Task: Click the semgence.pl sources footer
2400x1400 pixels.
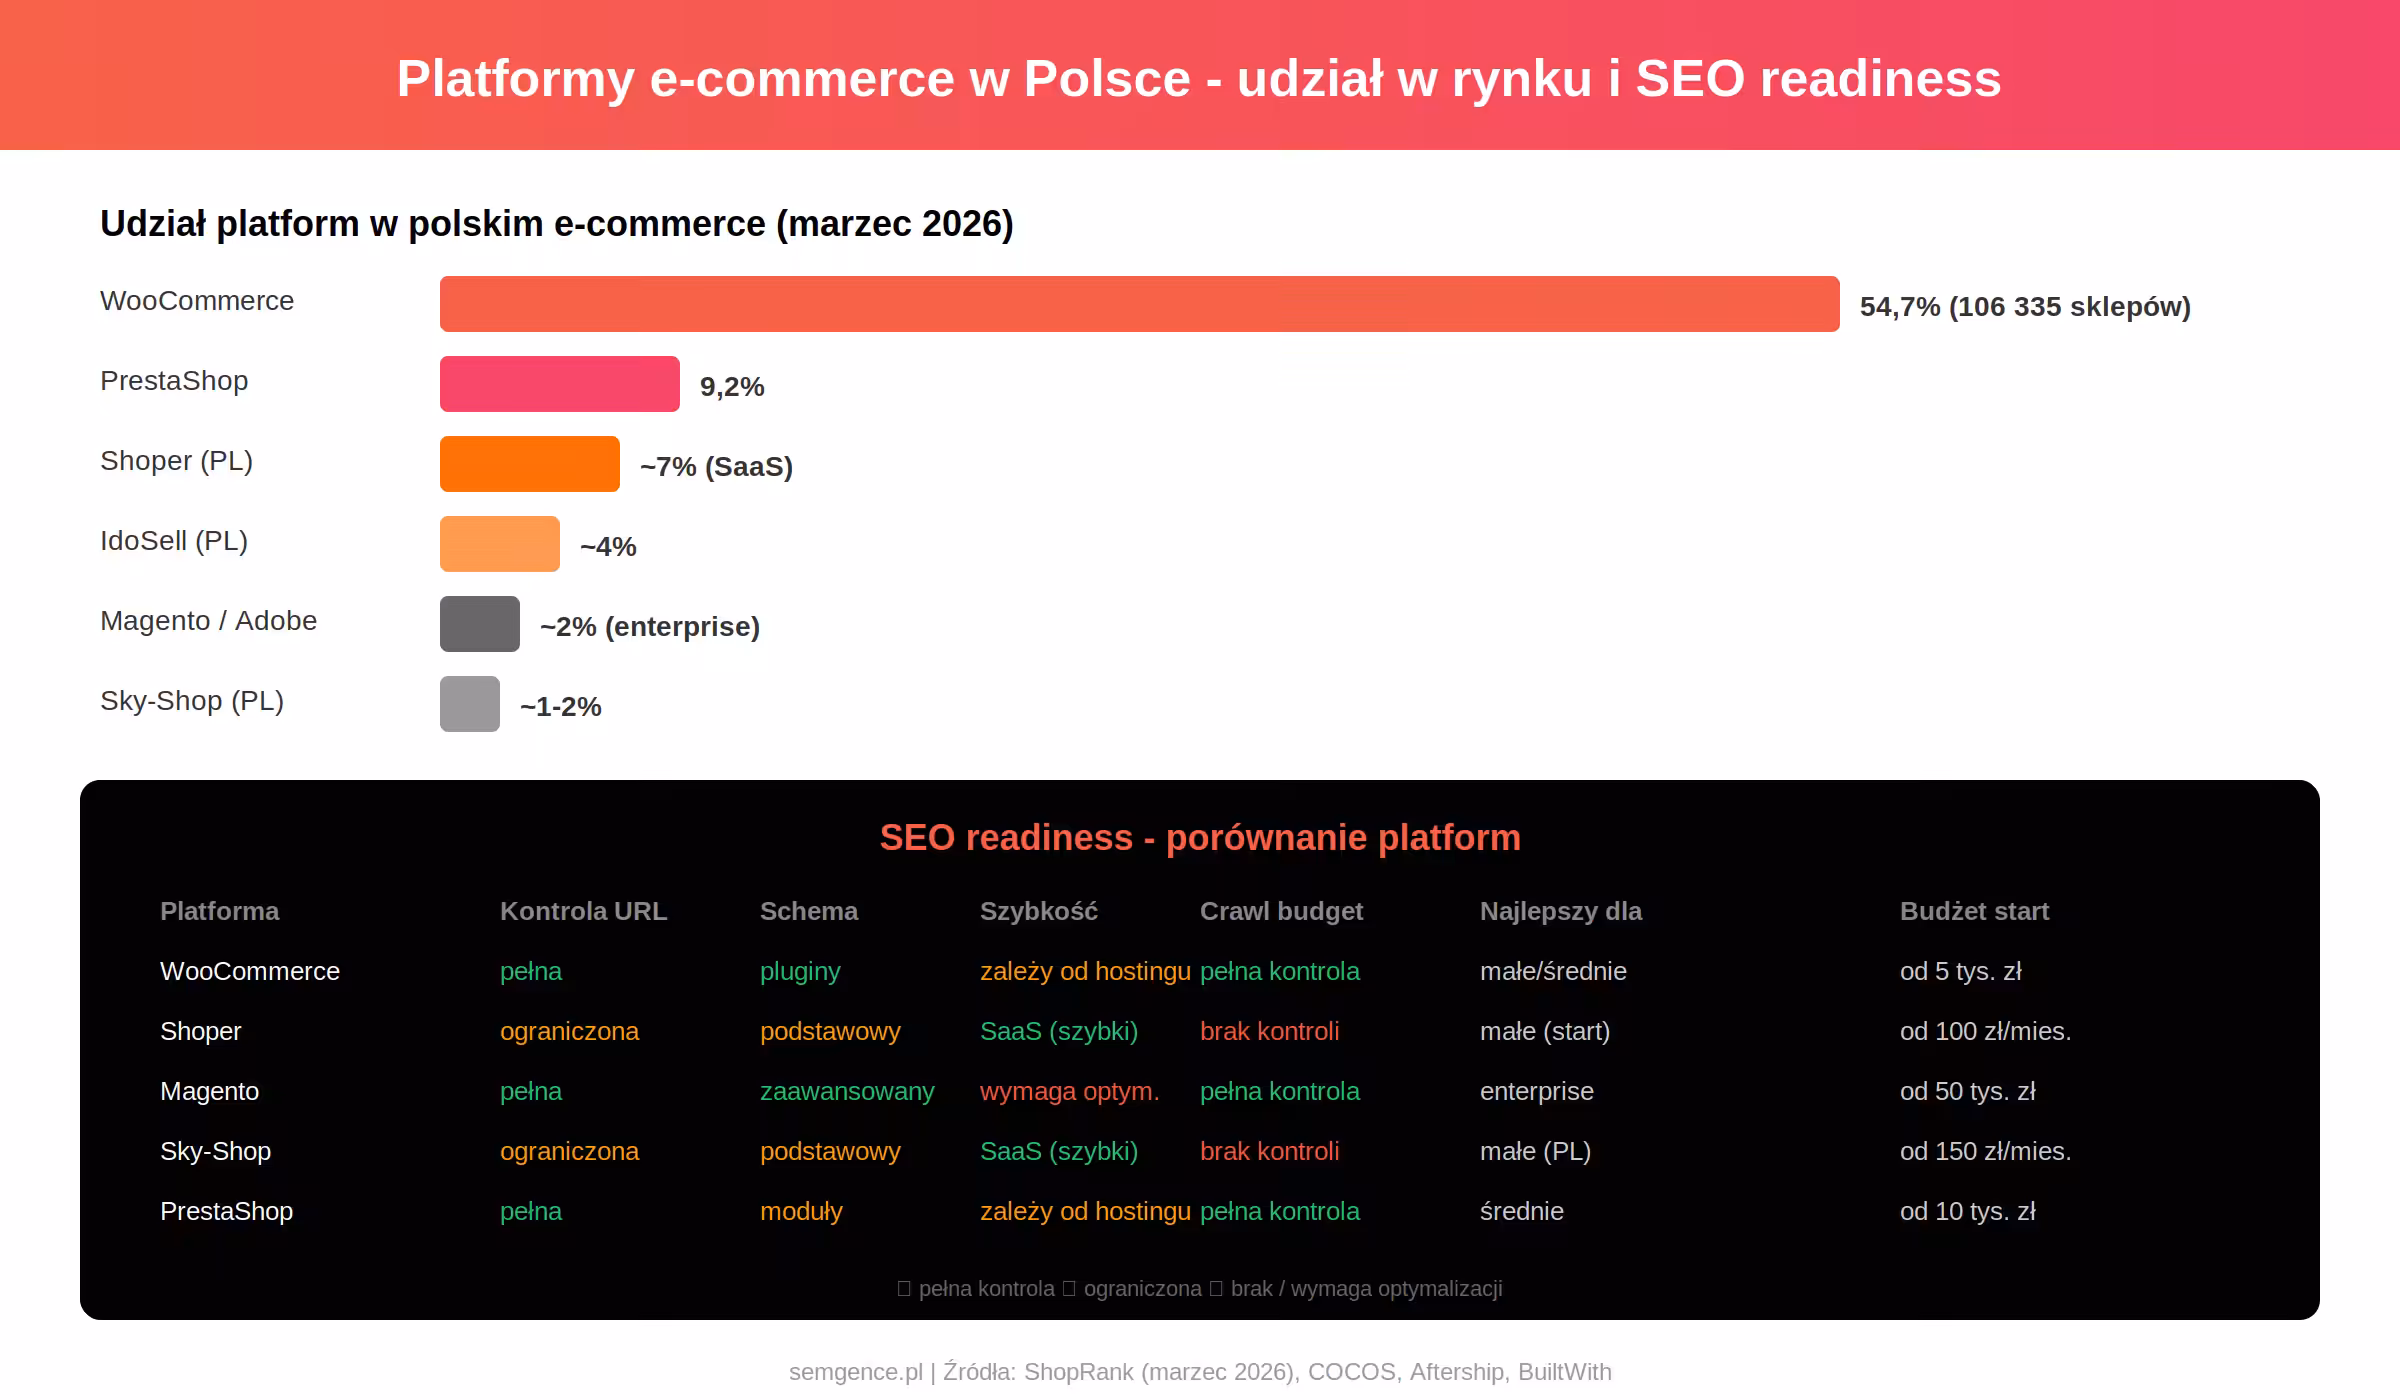Action: pyautogui.click(x=1200, y=1372)
